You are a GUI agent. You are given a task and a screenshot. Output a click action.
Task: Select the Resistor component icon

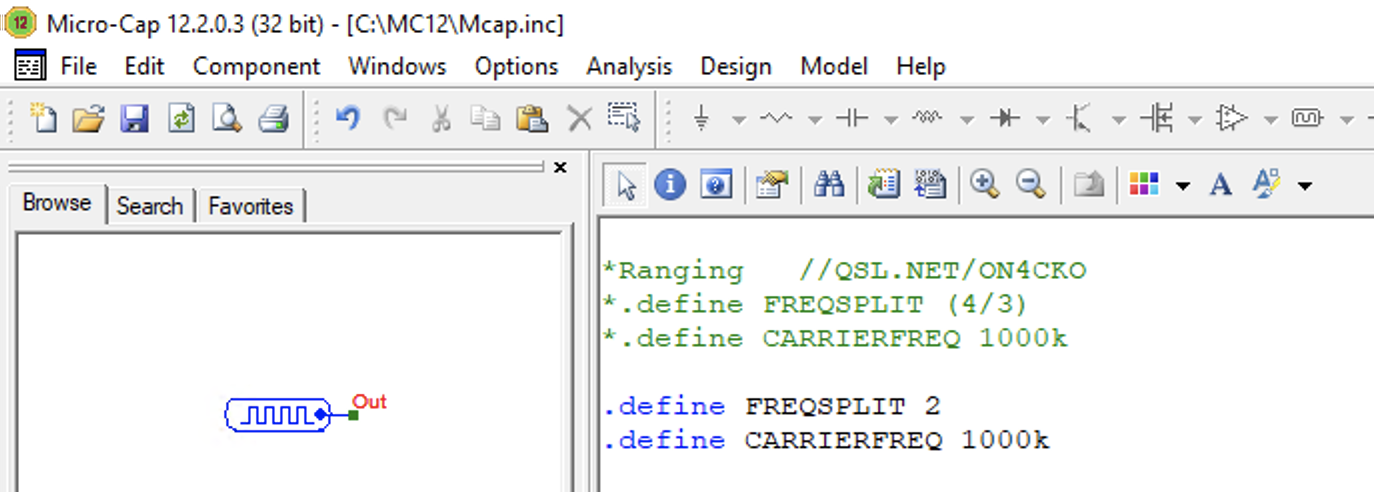pos(776,118)
